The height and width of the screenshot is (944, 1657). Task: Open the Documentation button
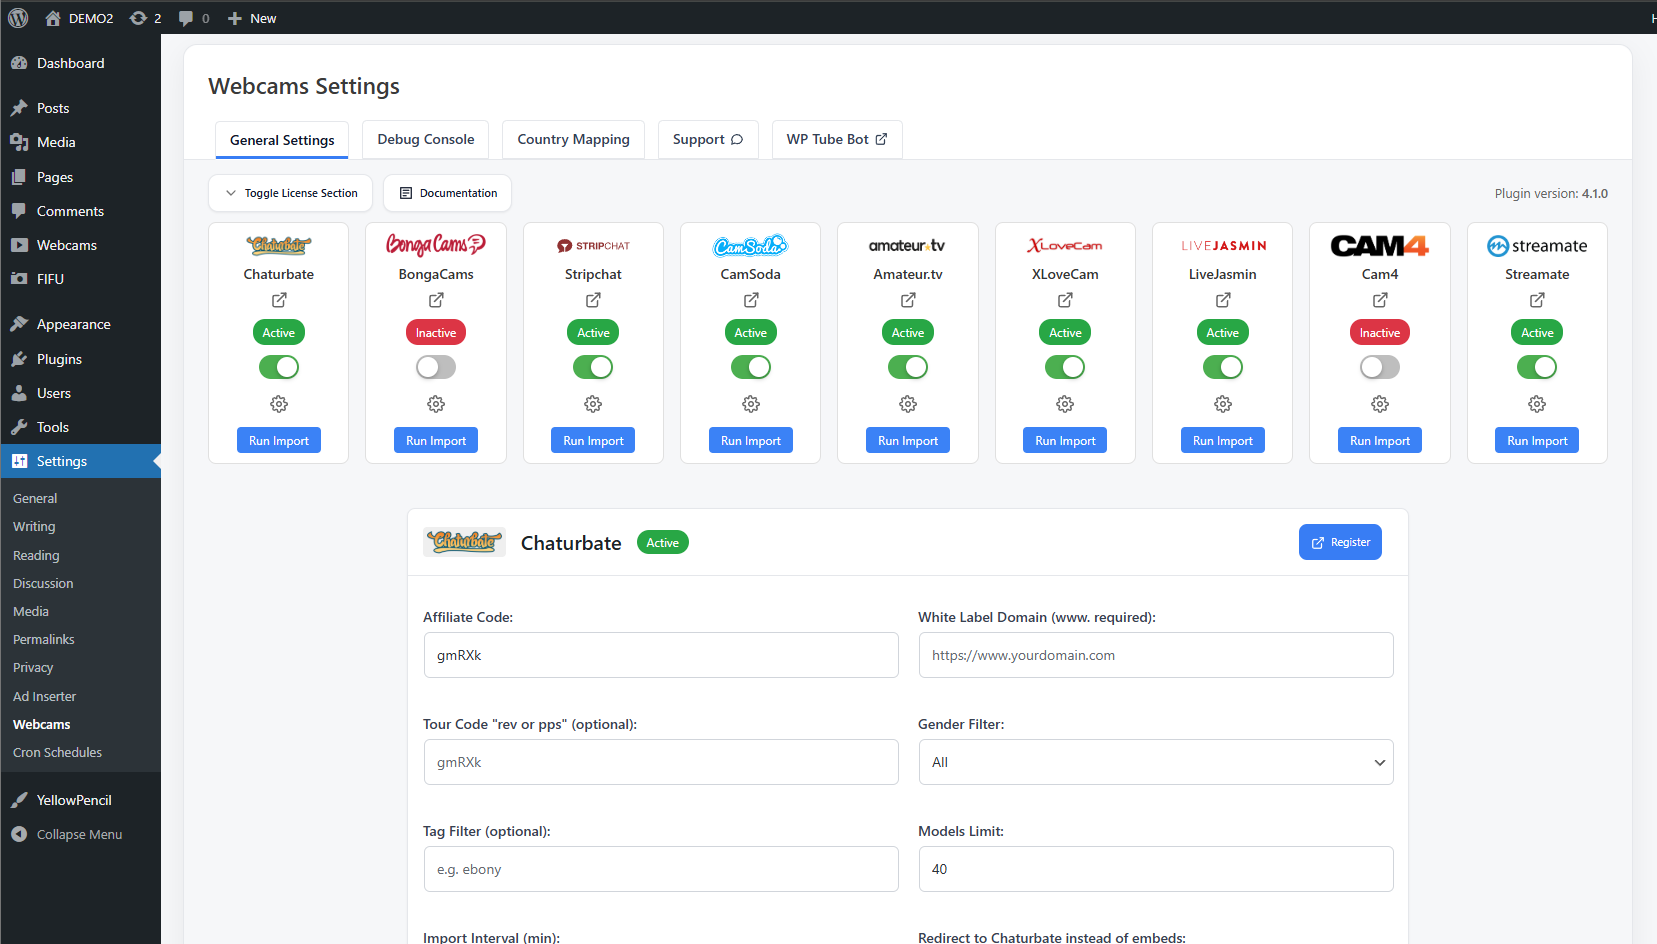[x=447, y=193]
